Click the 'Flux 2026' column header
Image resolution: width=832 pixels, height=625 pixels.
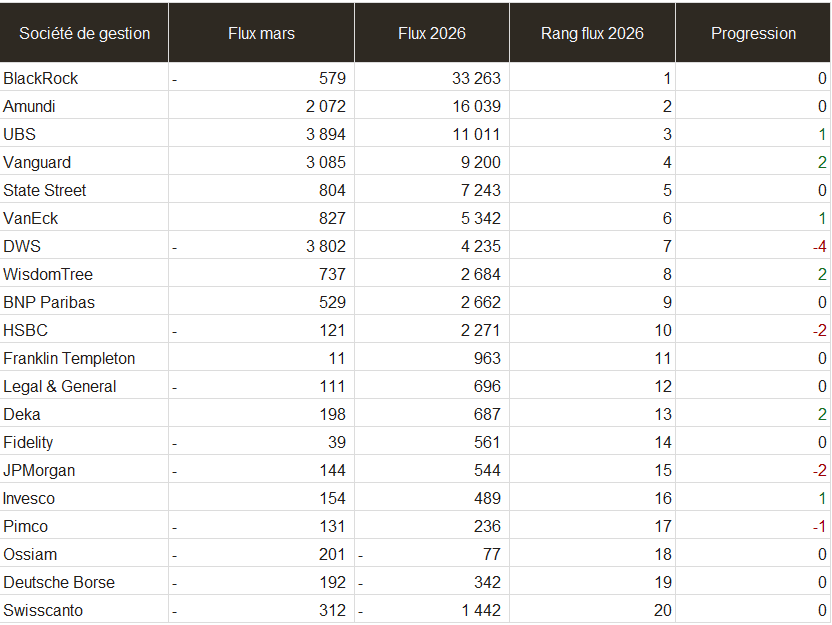click(x=432, y=33)
